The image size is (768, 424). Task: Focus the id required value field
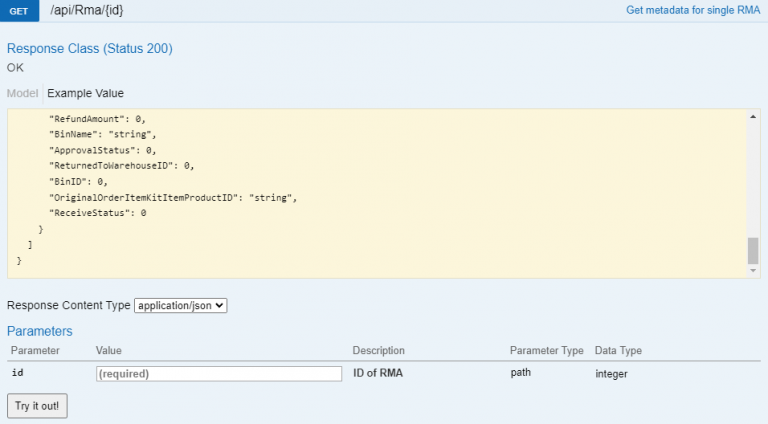tap(219, 374)
